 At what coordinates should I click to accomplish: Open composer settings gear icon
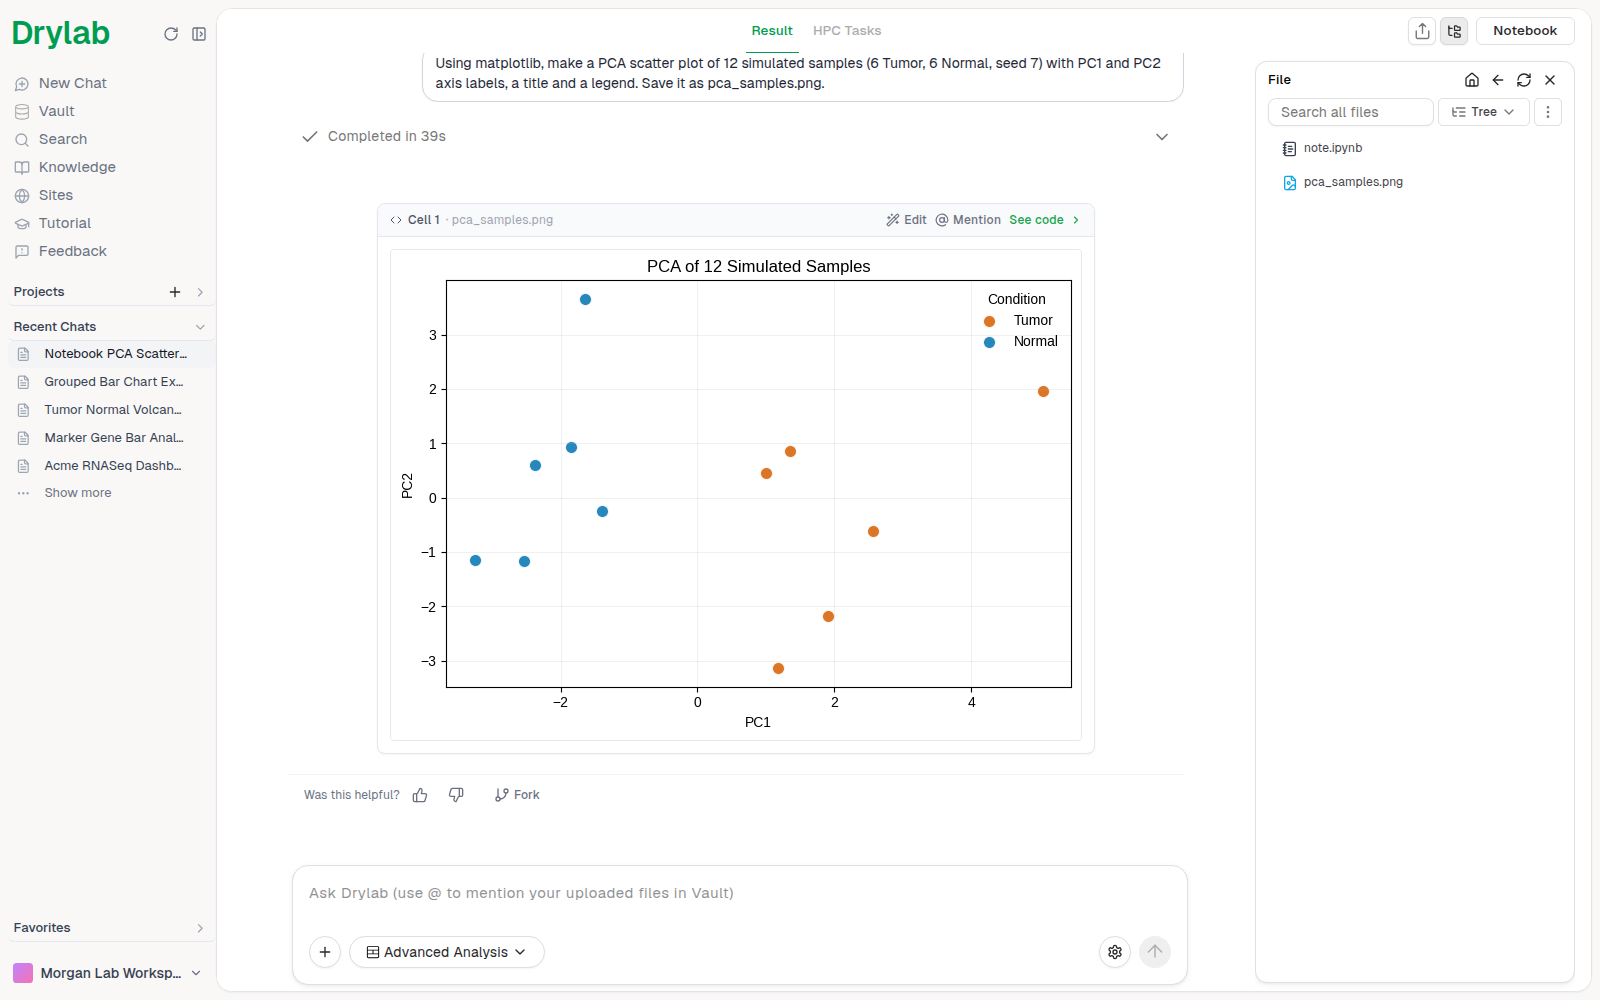tap(1115, 952)
